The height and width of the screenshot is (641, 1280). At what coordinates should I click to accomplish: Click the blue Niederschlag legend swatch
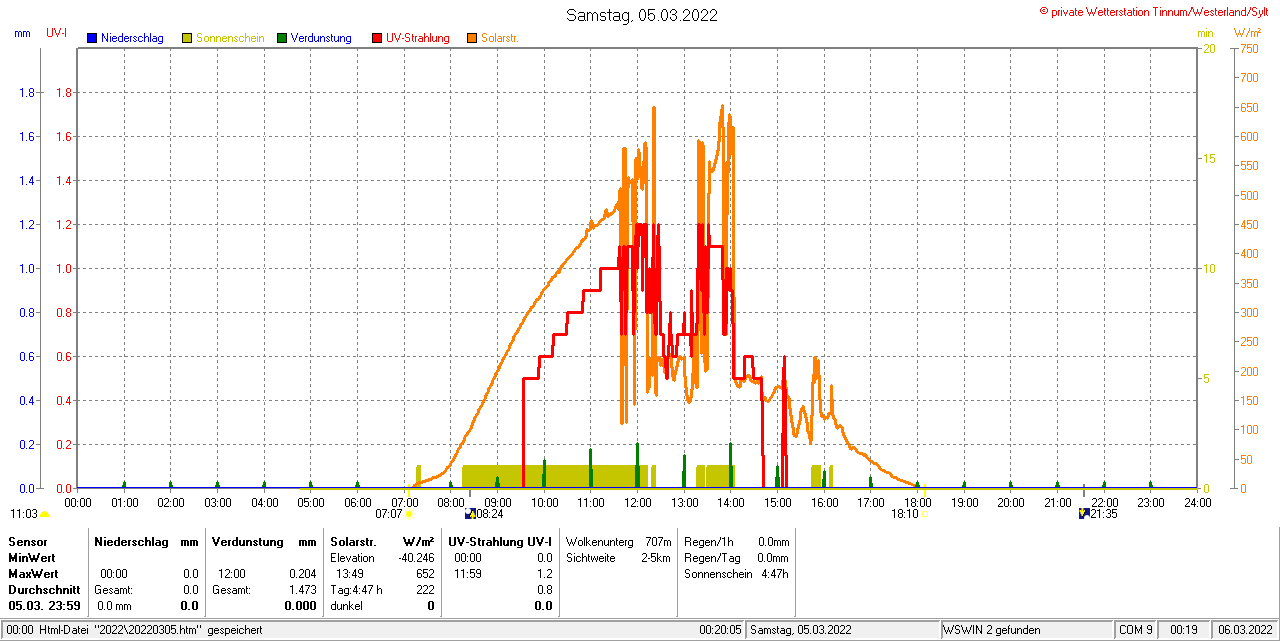coord(92,38)
